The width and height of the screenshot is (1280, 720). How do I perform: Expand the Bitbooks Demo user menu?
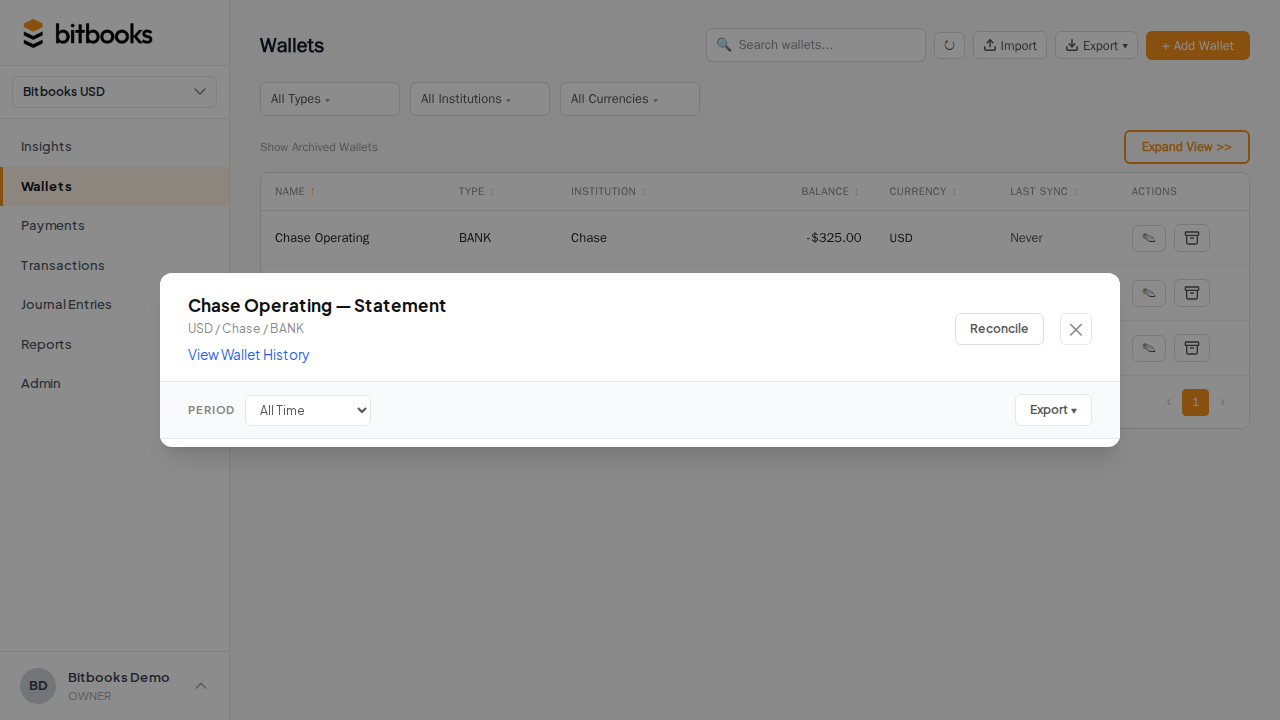click(201, 686)
